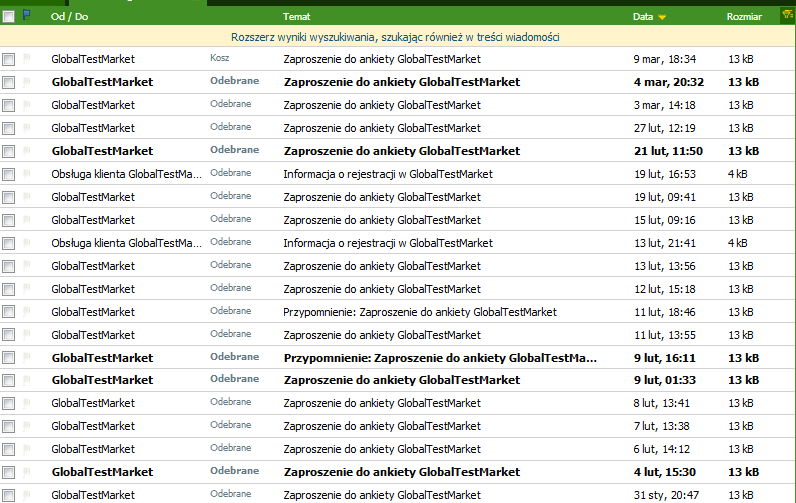Click 13 kB size in 11 lut, 13:55 row
The width and height of the screenshot is (796, 503).
(741, 335)
